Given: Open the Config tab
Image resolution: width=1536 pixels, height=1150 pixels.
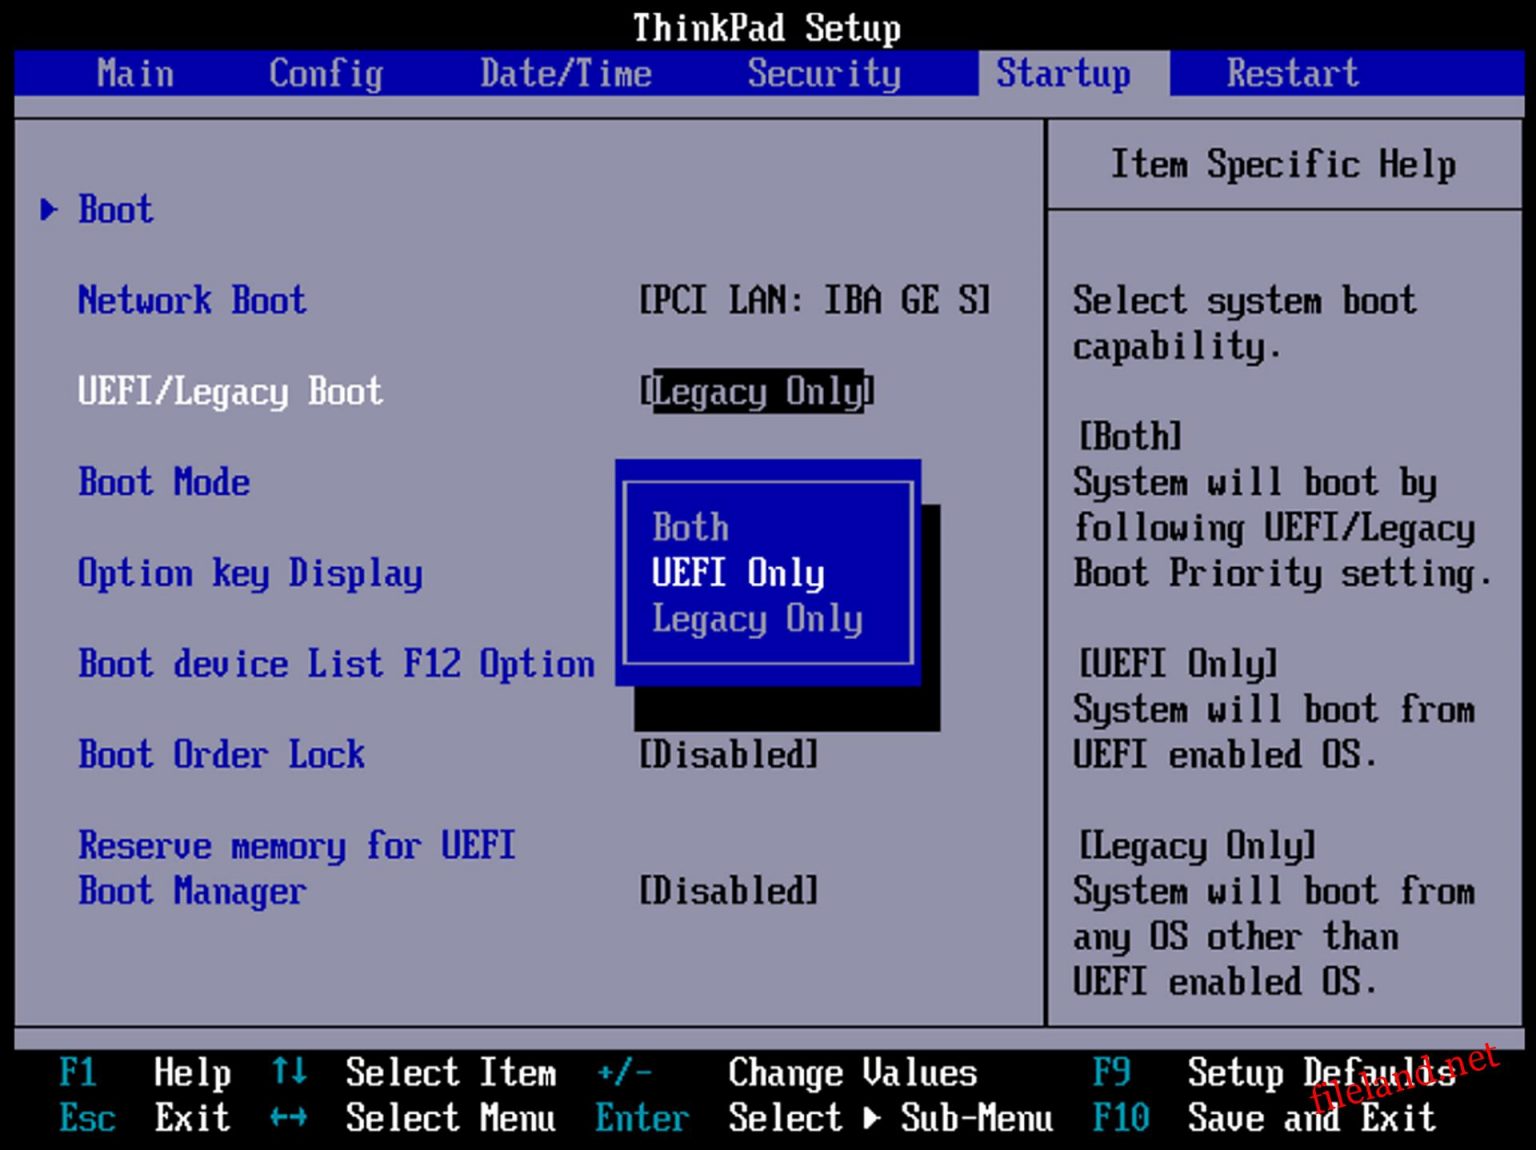Looking at the screenshot, I should click(x=324, y=73).
